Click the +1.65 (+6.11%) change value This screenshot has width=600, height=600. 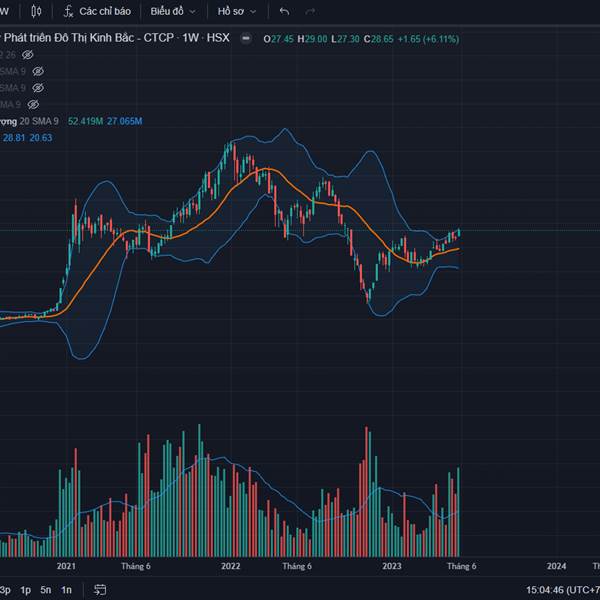[428, 39]
